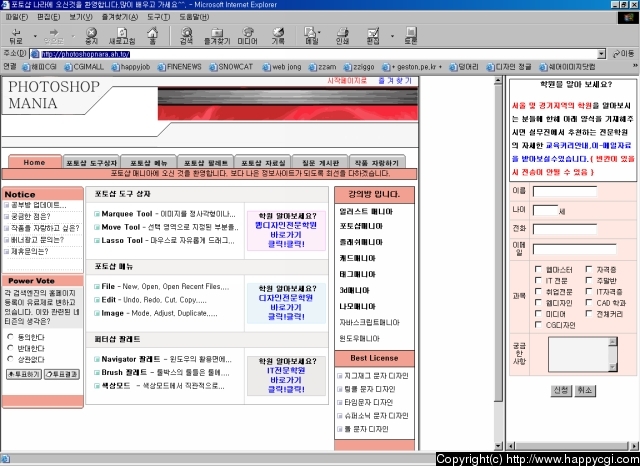Open the Search toolbar icon

pos(187,36)
